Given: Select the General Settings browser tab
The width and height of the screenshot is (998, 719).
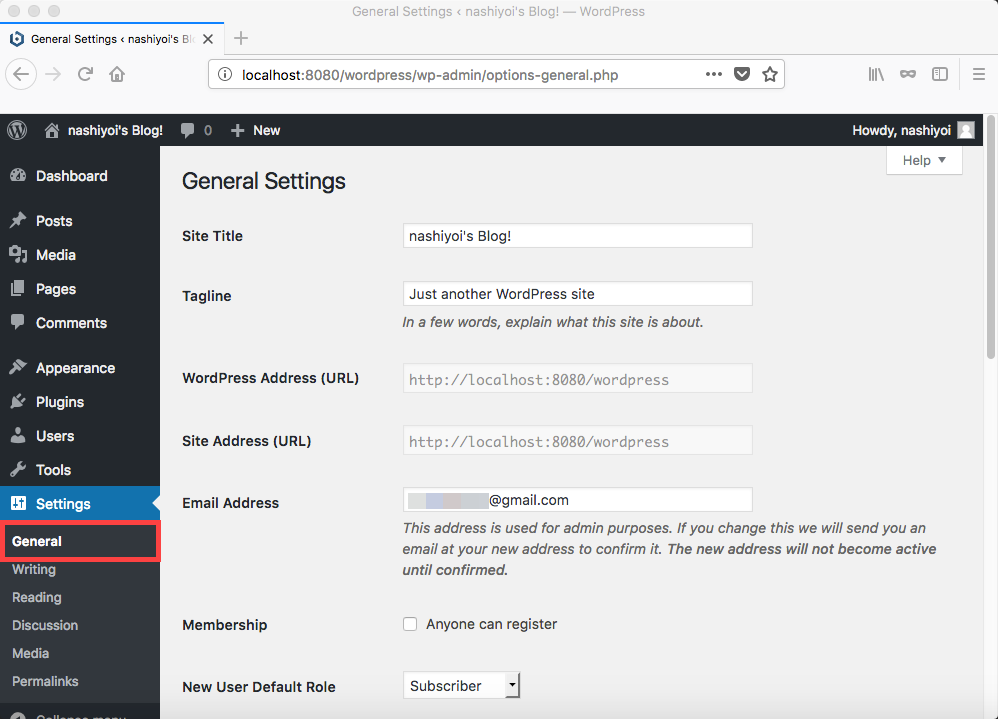Looking at the screenshot, I should pos(112,39).
